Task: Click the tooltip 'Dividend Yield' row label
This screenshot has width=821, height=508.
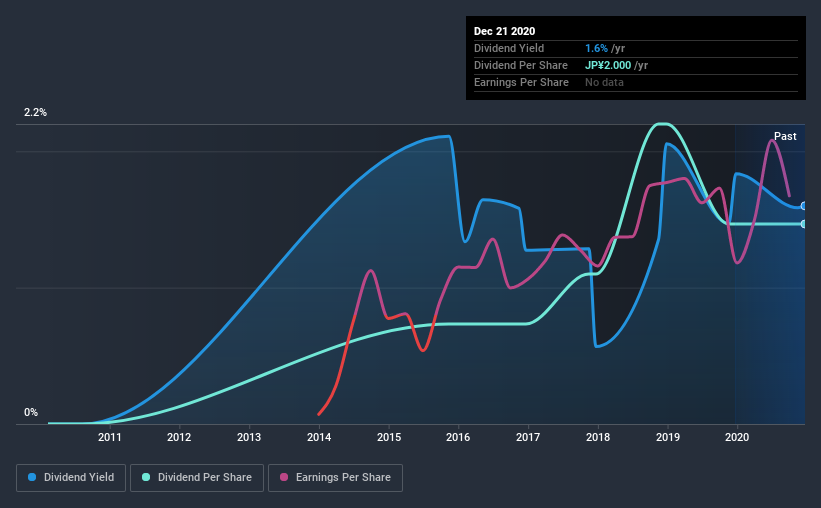Action: (509, 48)
